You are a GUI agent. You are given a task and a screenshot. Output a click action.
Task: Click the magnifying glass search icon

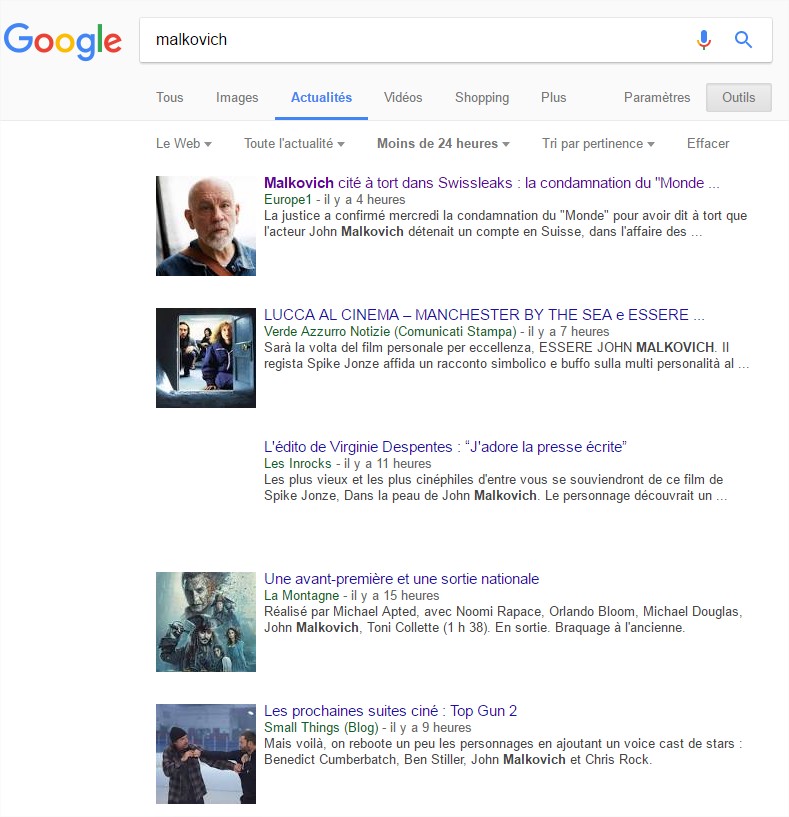(x=743, y=40)
